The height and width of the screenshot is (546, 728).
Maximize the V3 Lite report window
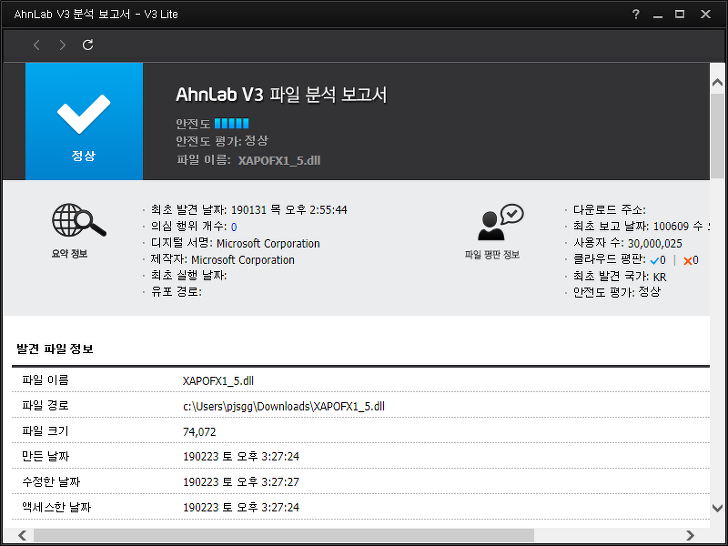point(680,14)
